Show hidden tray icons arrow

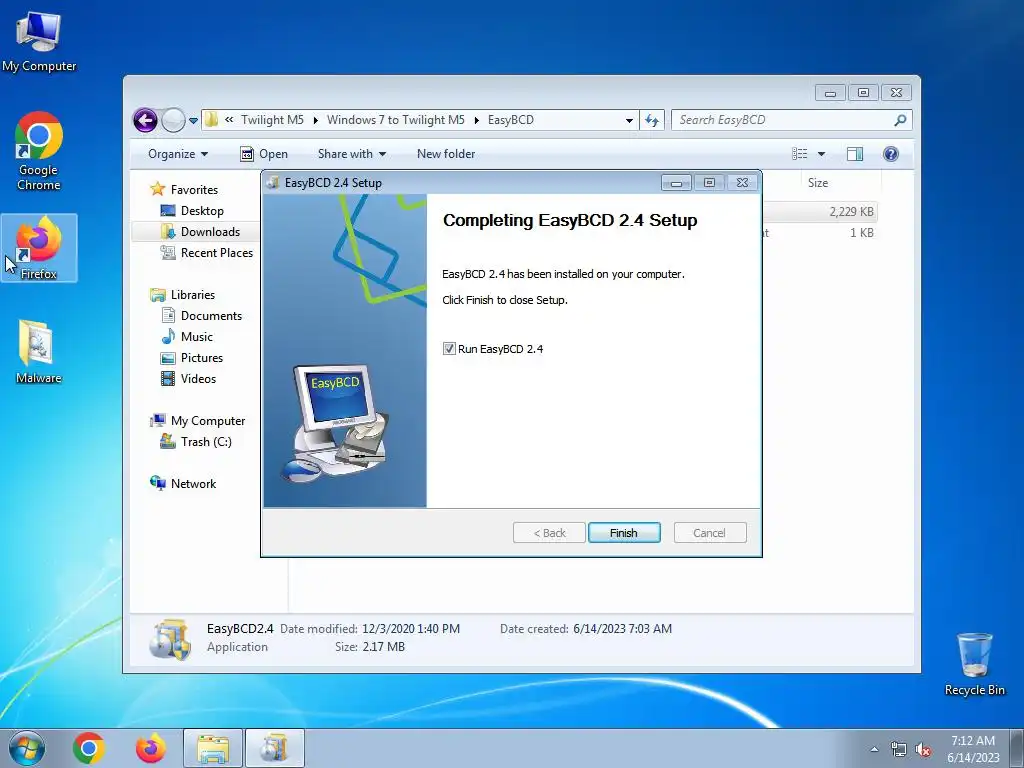coord(874,749)
